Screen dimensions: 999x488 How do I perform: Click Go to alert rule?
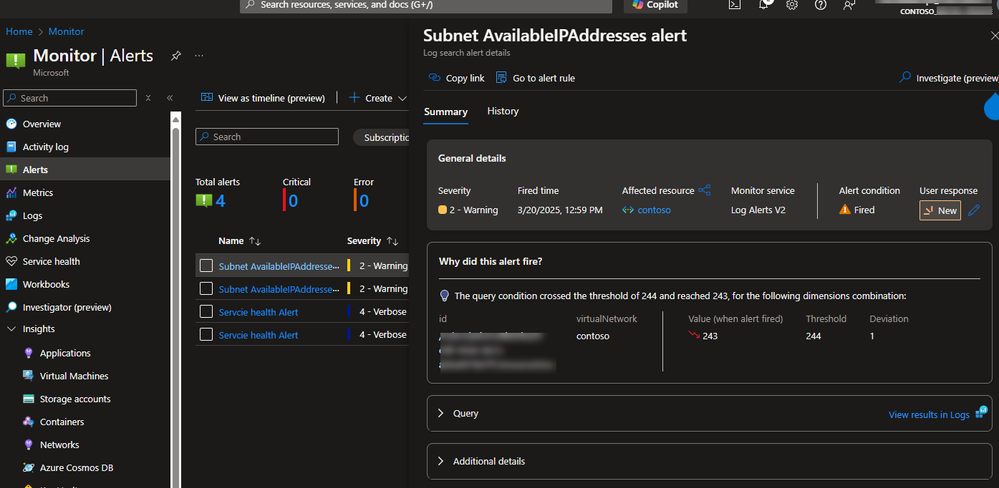535,78
